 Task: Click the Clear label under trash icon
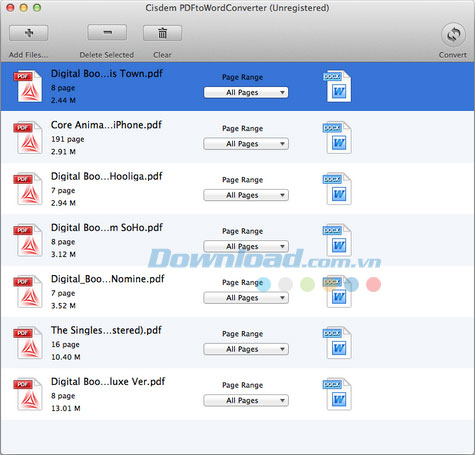pyautogui.click(x=162, y=55)
